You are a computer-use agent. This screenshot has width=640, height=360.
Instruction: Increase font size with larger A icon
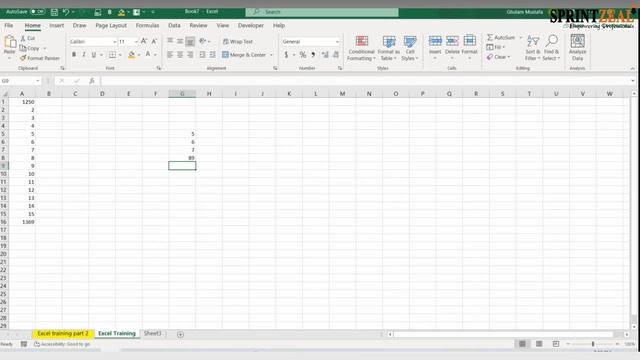click(144, 41)
